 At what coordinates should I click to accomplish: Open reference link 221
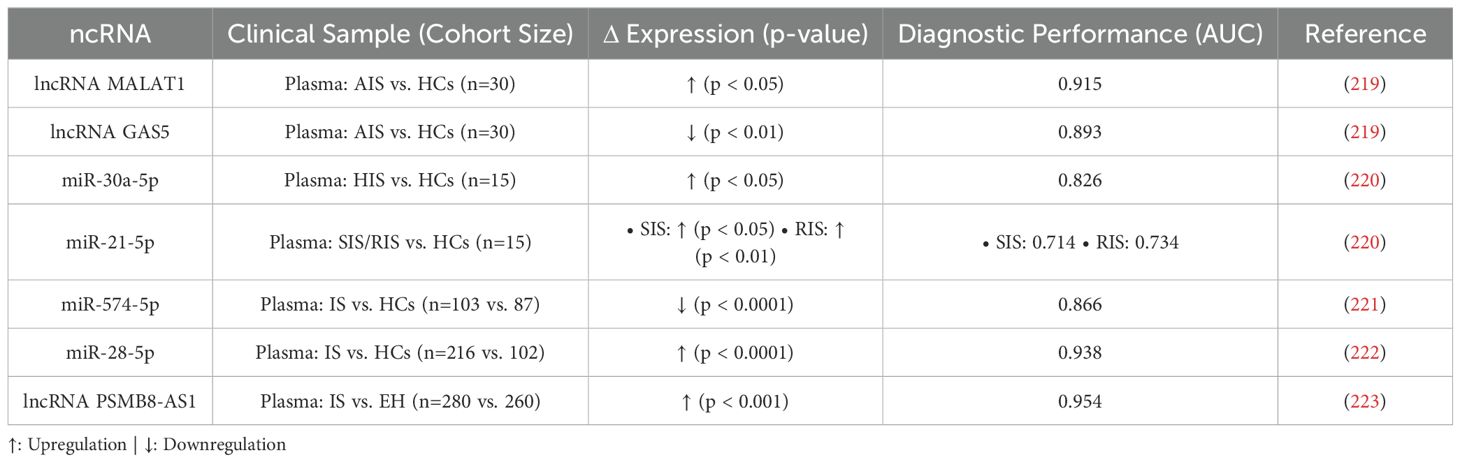coord(1366,304)
